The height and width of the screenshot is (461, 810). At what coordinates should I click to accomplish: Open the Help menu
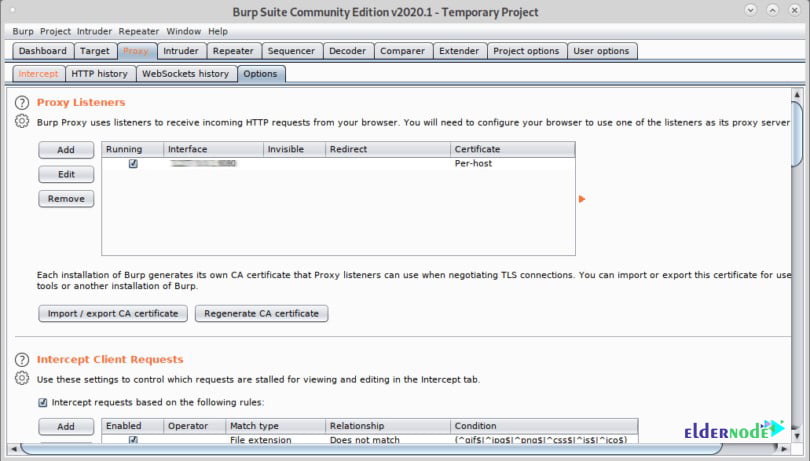point(217,32)
